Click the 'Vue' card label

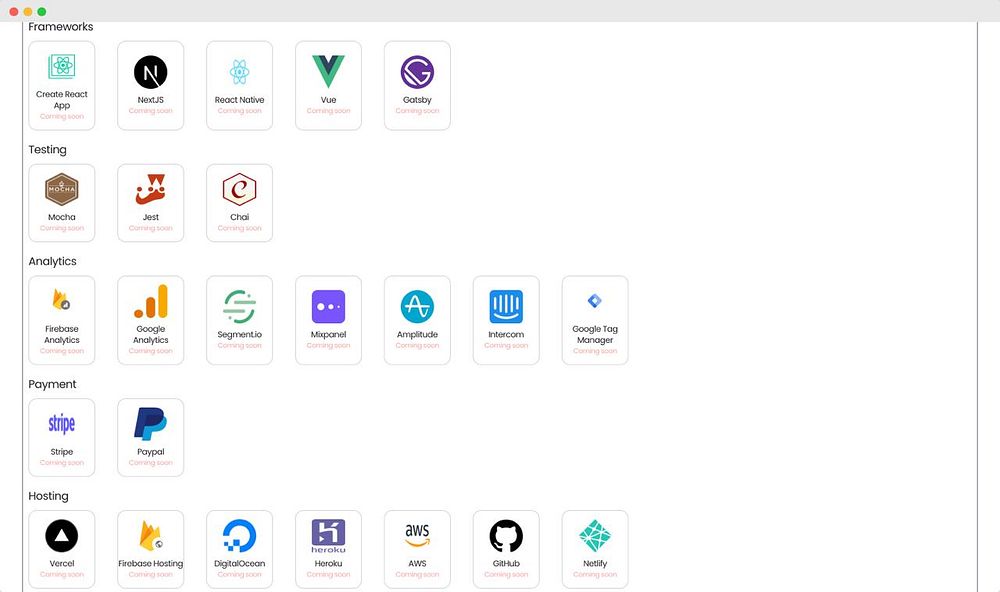click(x=328, y=100)
